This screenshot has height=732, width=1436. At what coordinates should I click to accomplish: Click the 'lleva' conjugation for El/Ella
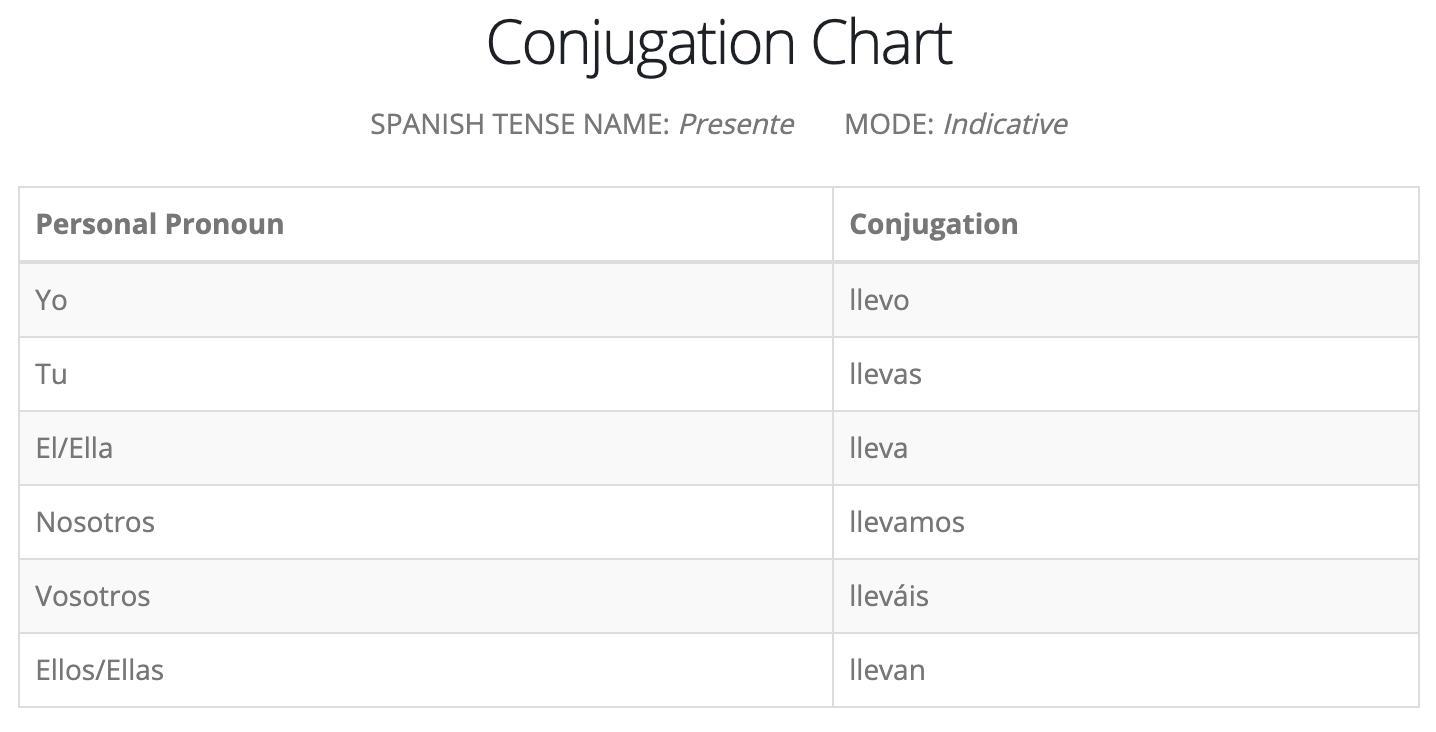click(x=878, y=448)
